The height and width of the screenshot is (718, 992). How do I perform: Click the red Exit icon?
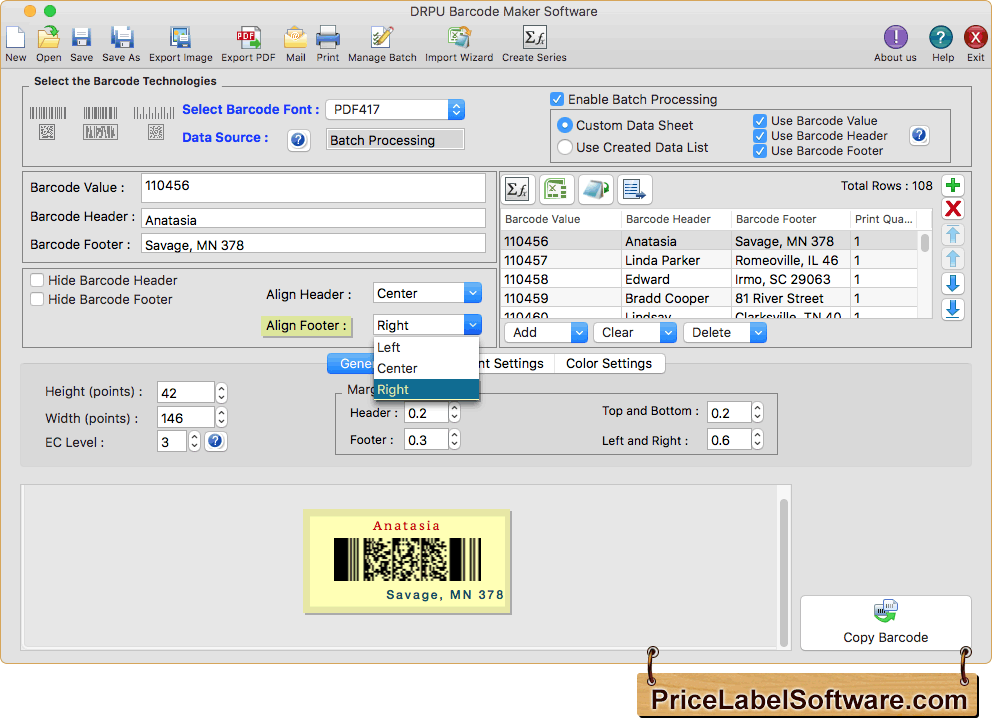(x=975, y=38)
